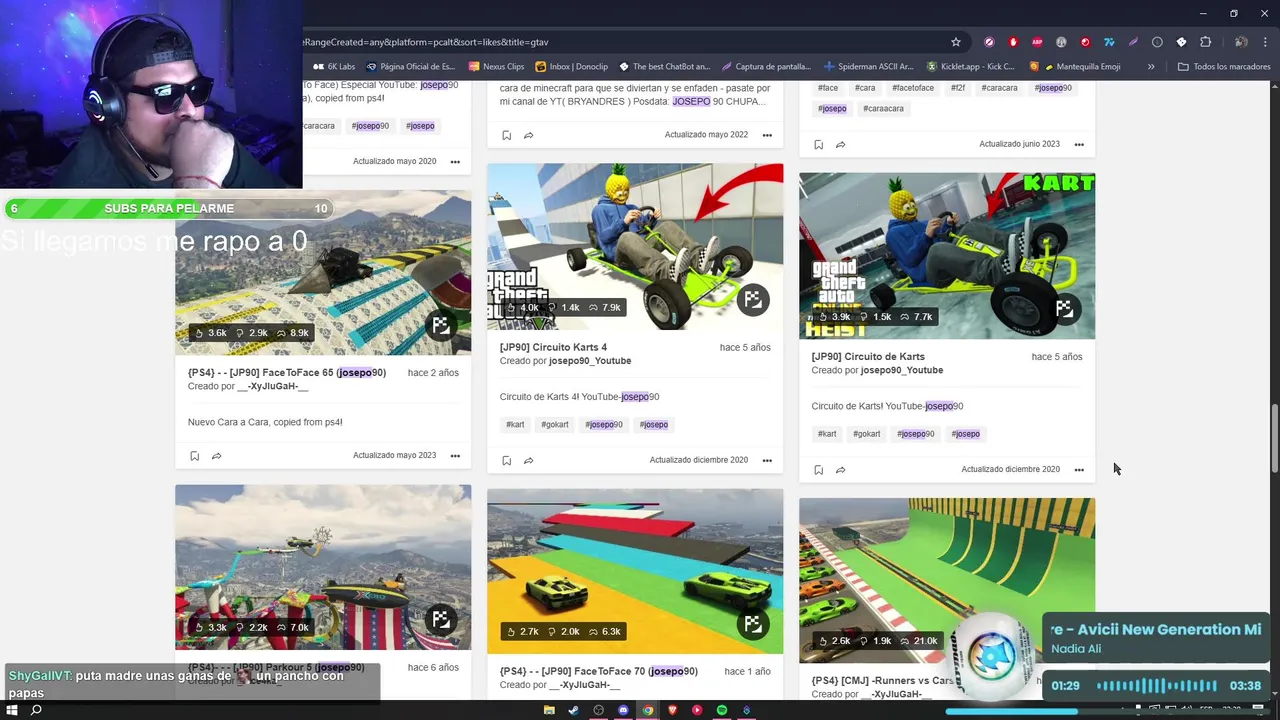The image size is (1280, 720).
Task: Open the Spiderman ASCII Art bookmark
Action: [868, 67]
